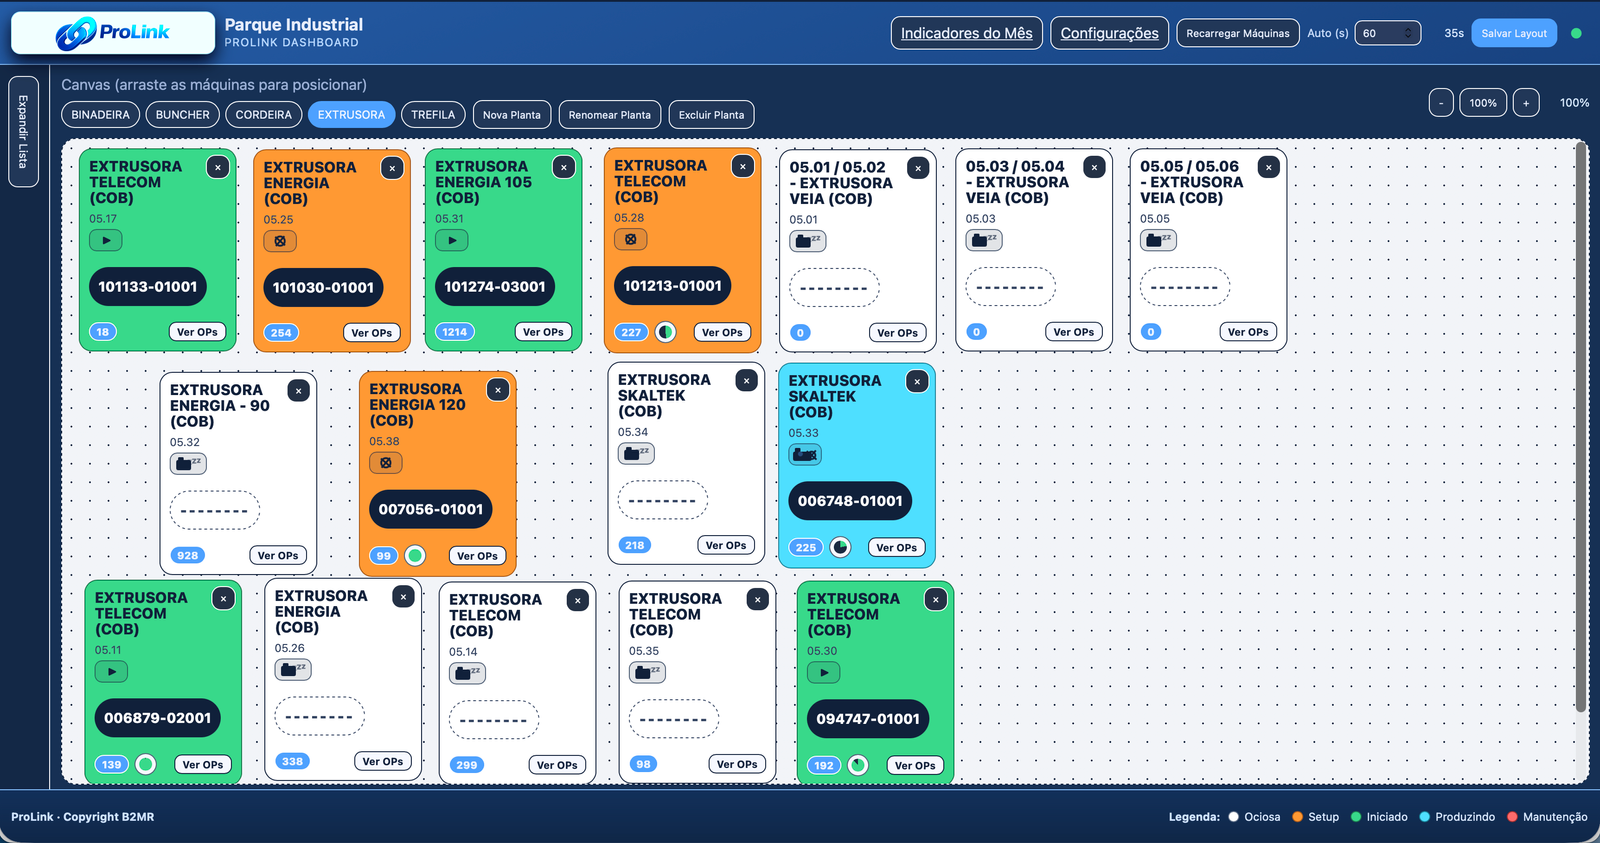Remove Extrusora Energia - 90 card
Image resolution: width=1600 pixels, height=843 pixels.
pos(298,391)
